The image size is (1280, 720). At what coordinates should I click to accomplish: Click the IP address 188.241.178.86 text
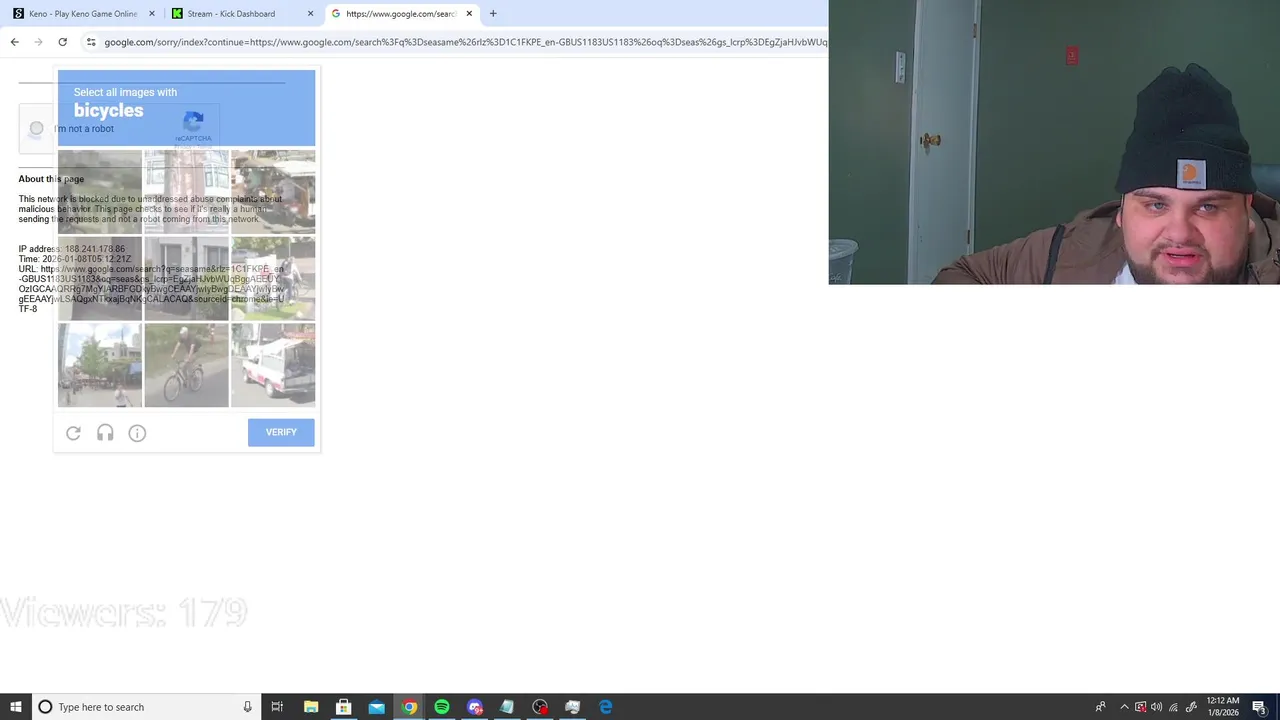click(x=72, y=249)
